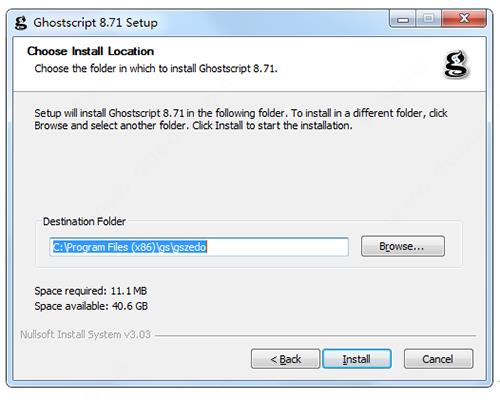The height and width of the screenshot is (400, 500).
Task: Go to the previous step with the Back button
Action: 285,359
